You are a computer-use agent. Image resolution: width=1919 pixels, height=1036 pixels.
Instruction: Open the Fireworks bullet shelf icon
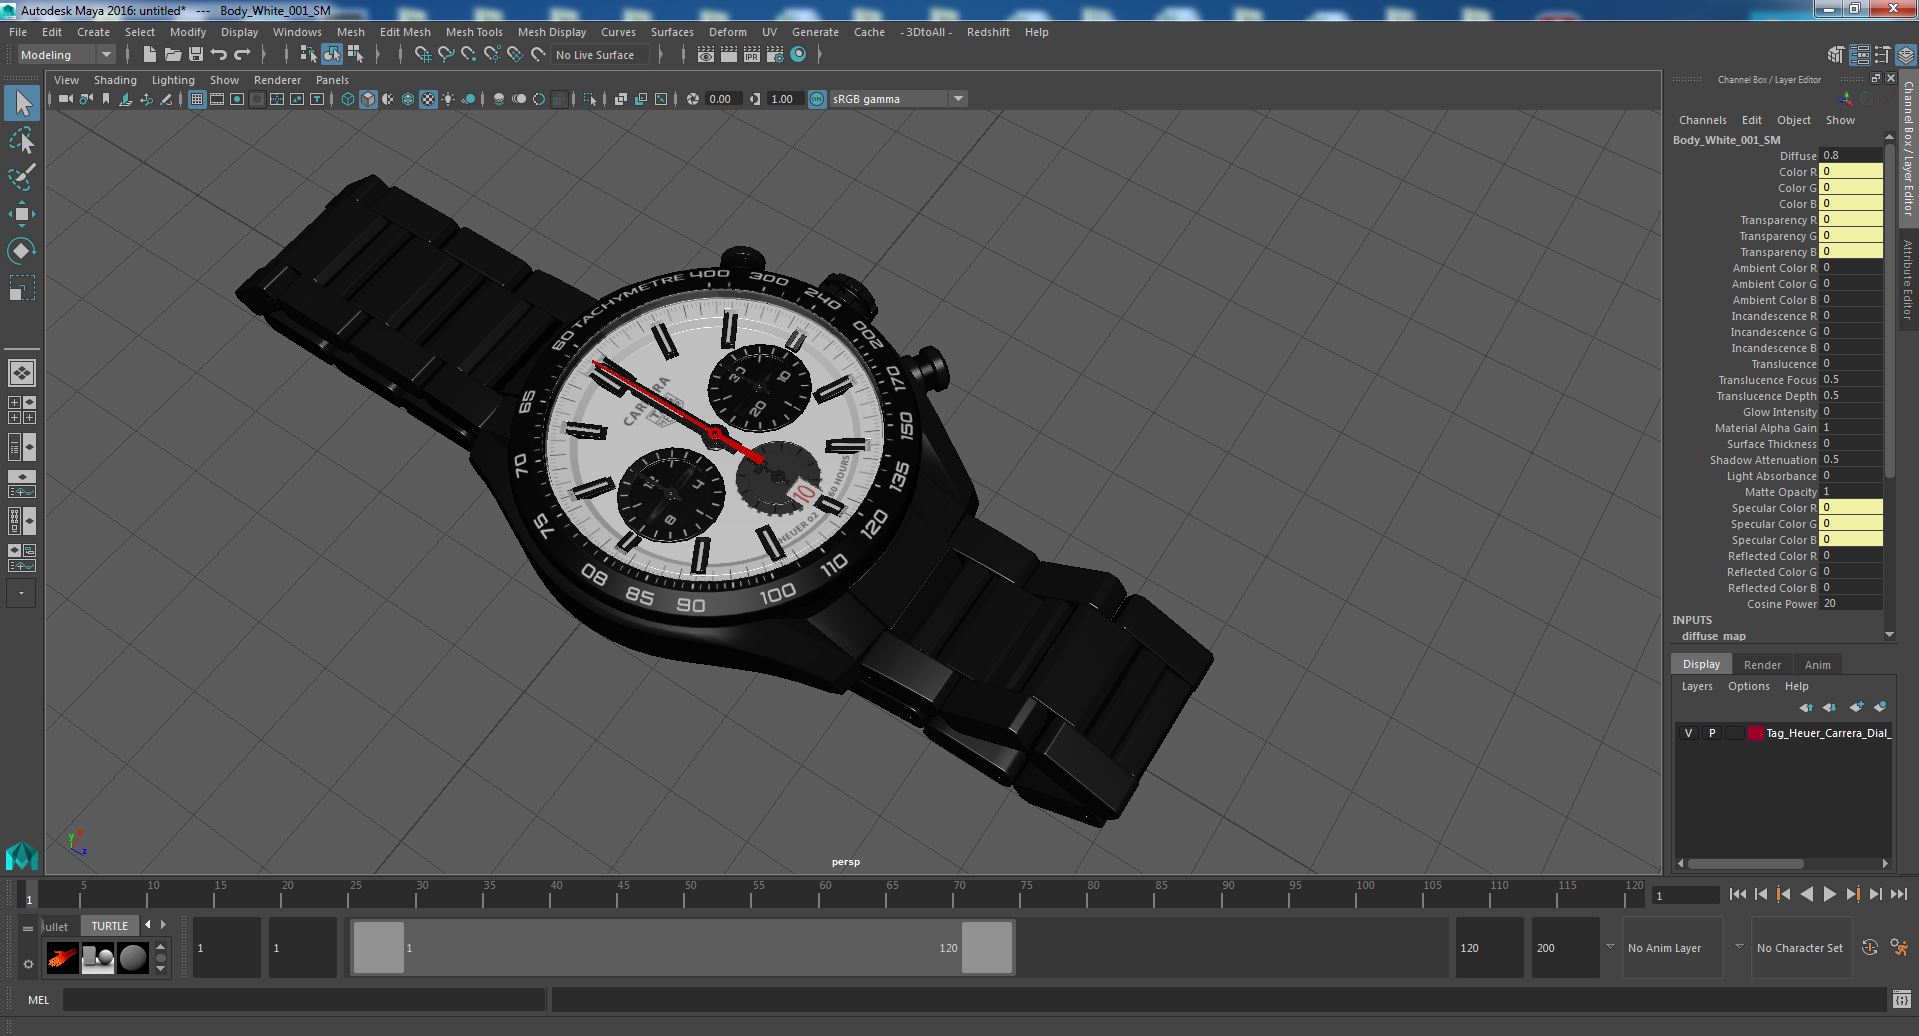[62, 958]
